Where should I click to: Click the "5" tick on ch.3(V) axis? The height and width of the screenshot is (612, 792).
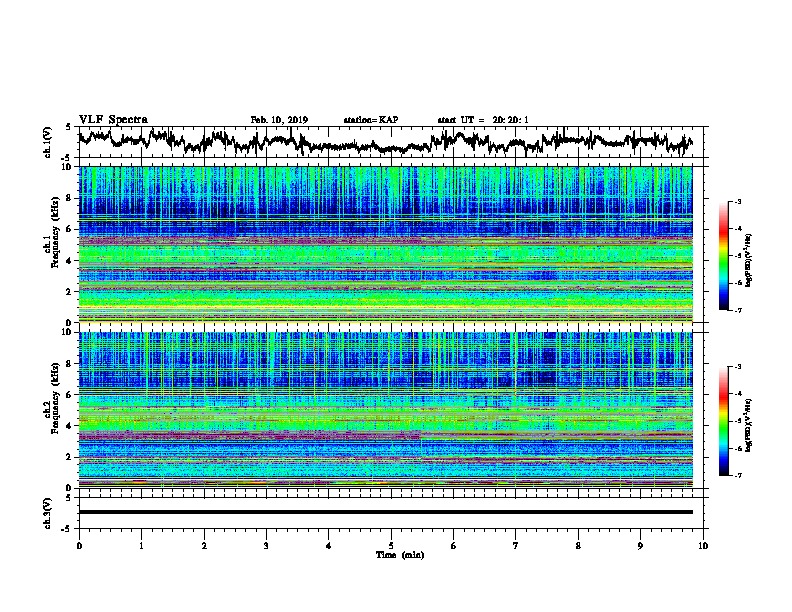pyautogui.click(x=68, y=498)
